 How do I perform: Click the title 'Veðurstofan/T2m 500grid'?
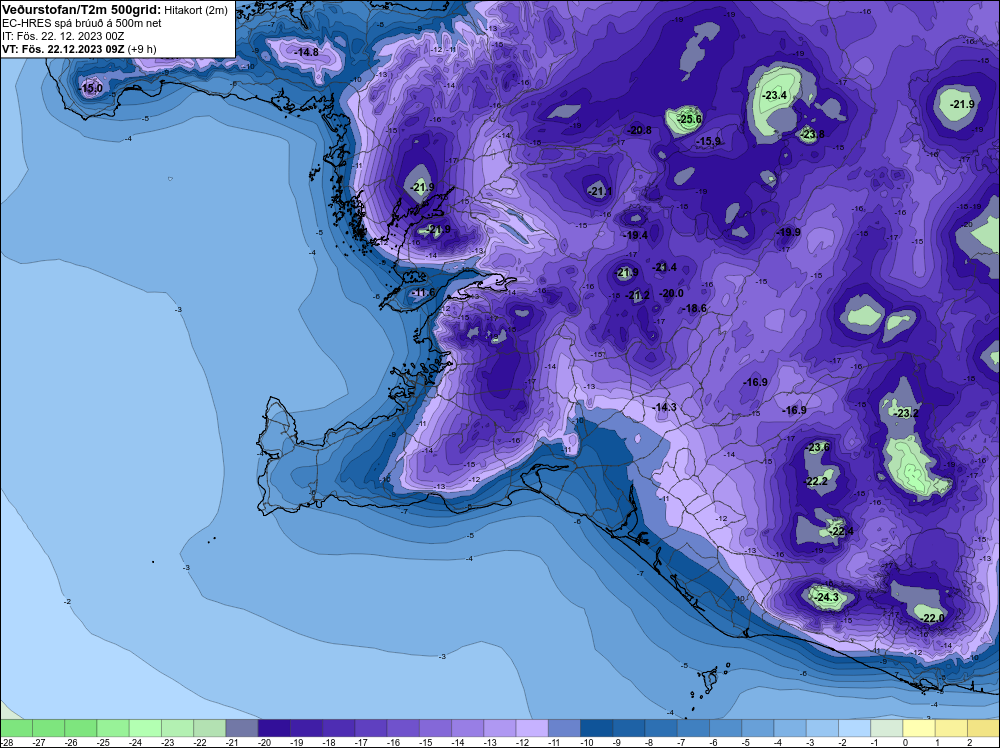click(82, 10)
